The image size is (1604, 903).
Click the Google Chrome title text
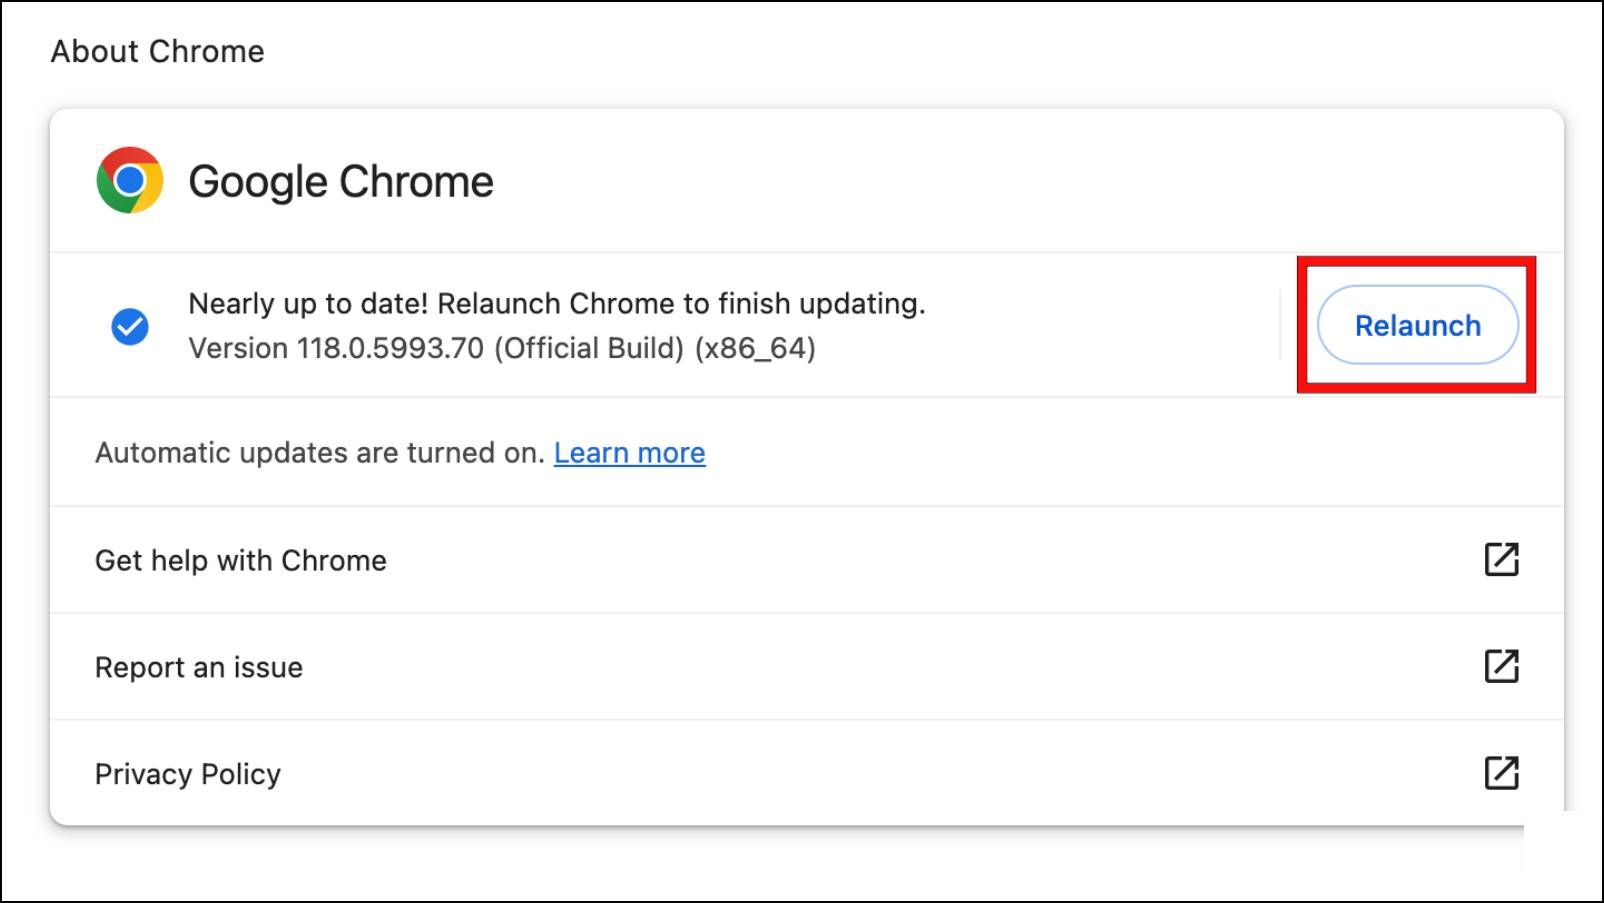[x=341, y=182]
